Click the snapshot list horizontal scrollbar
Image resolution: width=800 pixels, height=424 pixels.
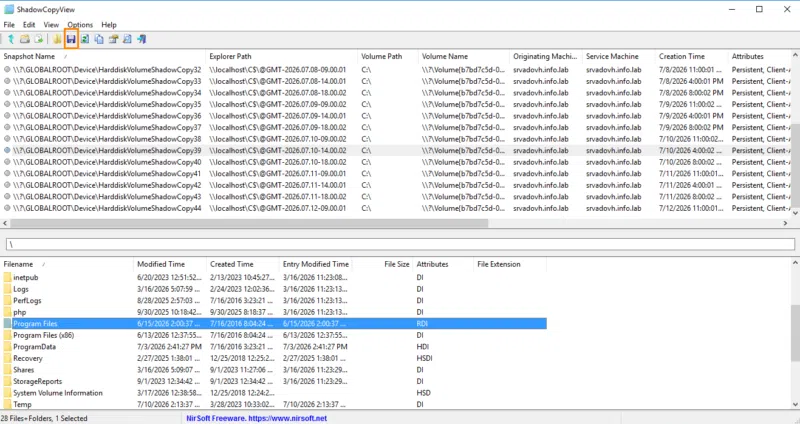coord(249,223)
